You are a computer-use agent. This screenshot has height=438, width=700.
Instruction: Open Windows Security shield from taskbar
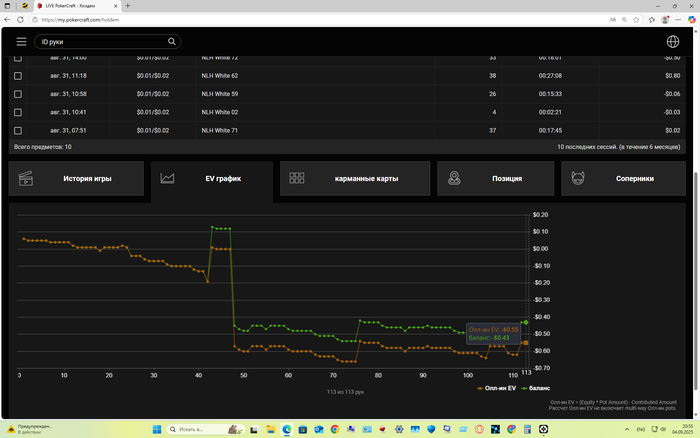click(x=431, y=430)
